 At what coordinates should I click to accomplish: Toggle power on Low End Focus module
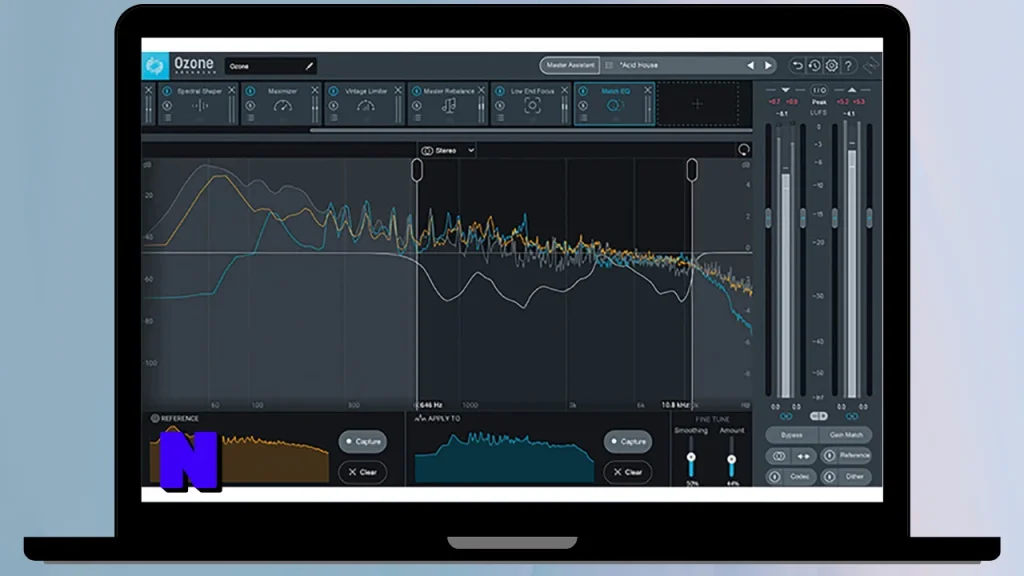[500, 91]
